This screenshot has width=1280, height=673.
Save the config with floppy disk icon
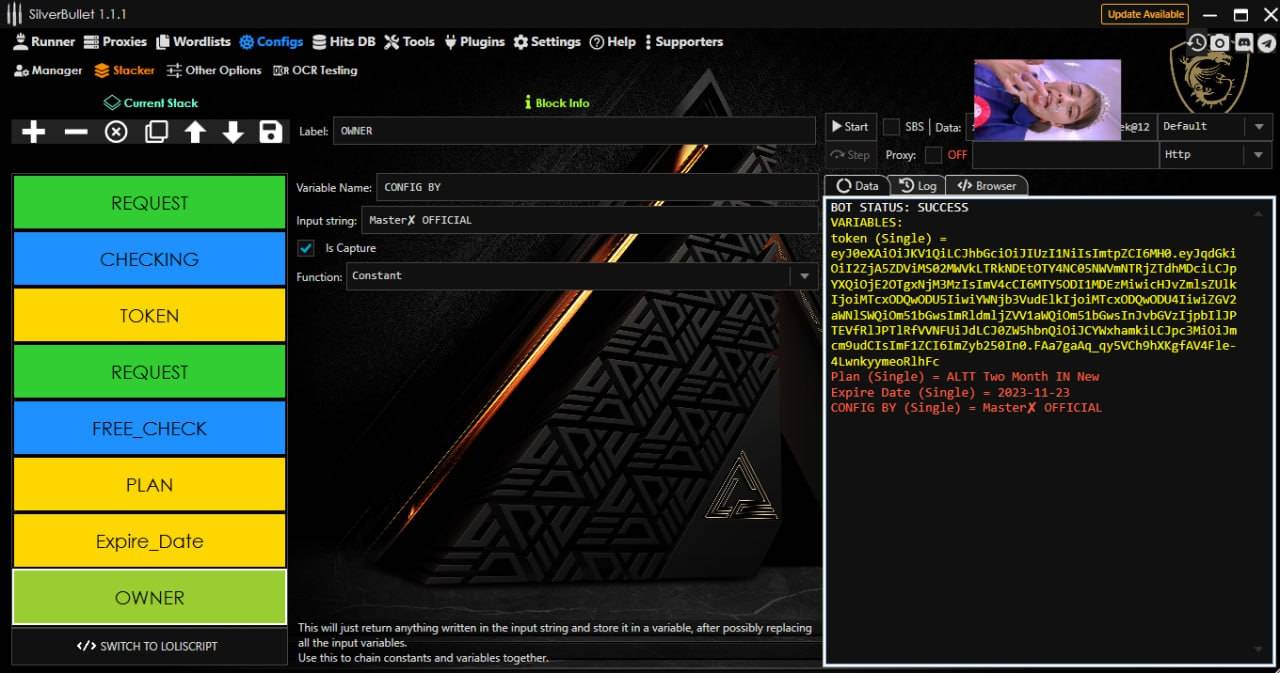[x=270, y=132]
